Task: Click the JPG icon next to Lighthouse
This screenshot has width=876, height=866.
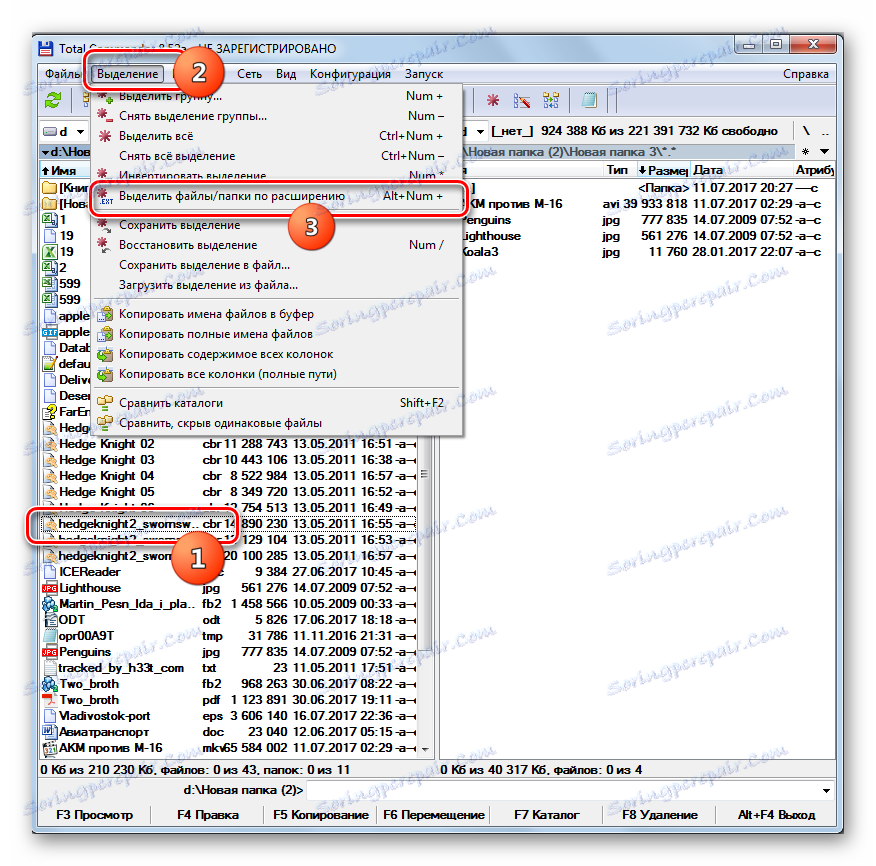Action: tap(50, 588)
